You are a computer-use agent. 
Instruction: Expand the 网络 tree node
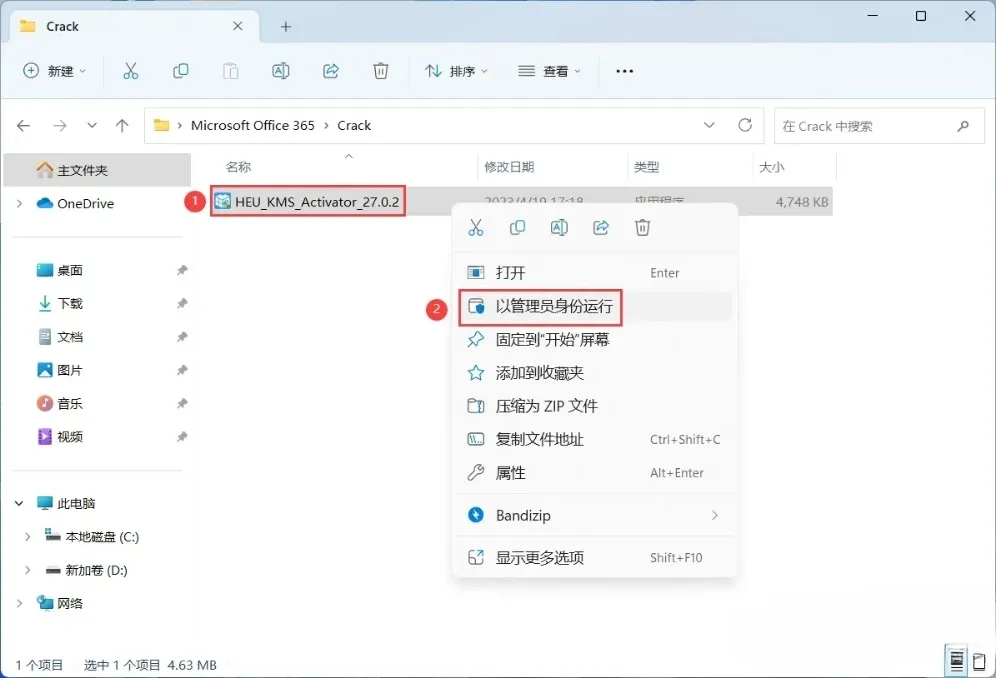point(19,603)
